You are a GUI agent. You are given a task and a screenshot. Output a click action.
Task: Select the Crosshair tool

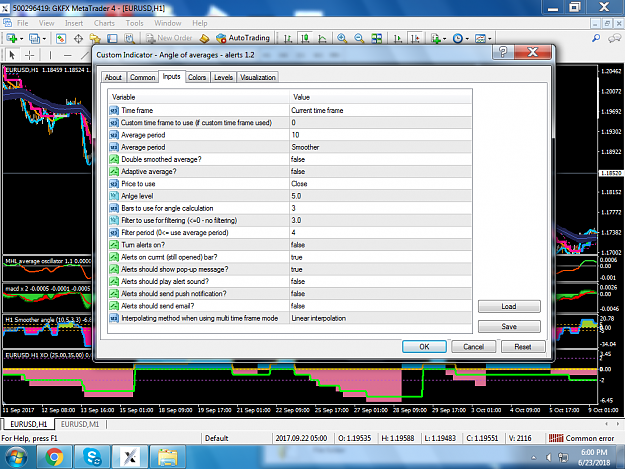pyautogui.click(x=29, y=55)
